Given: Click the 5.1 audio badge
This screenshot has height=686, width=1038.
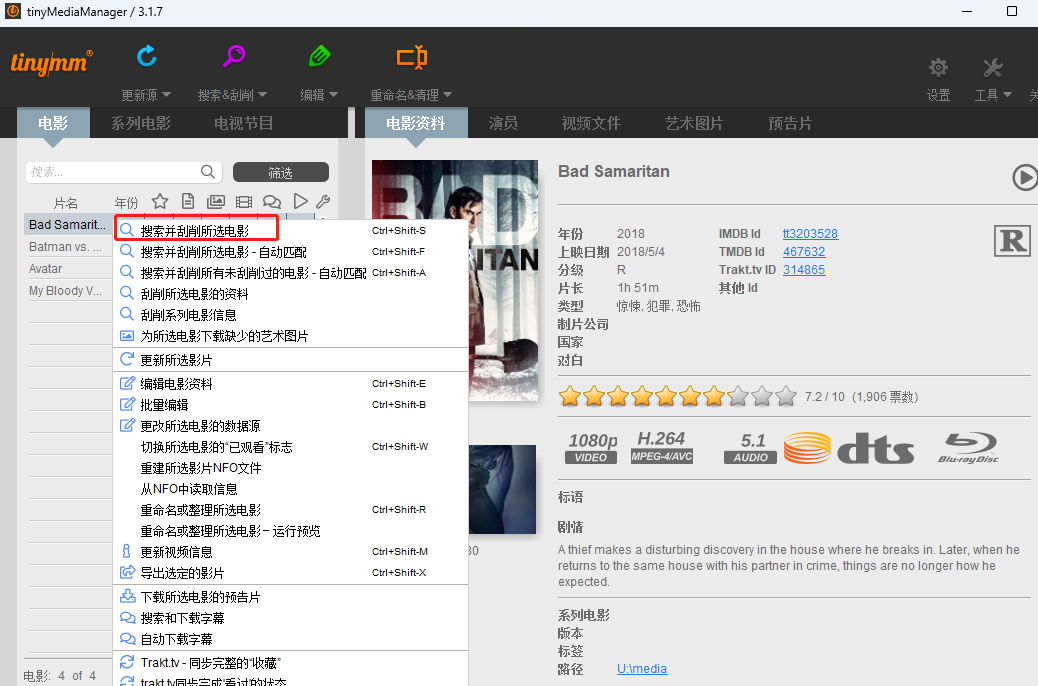Looking at the screenshot, I should [x=751, y=448].
